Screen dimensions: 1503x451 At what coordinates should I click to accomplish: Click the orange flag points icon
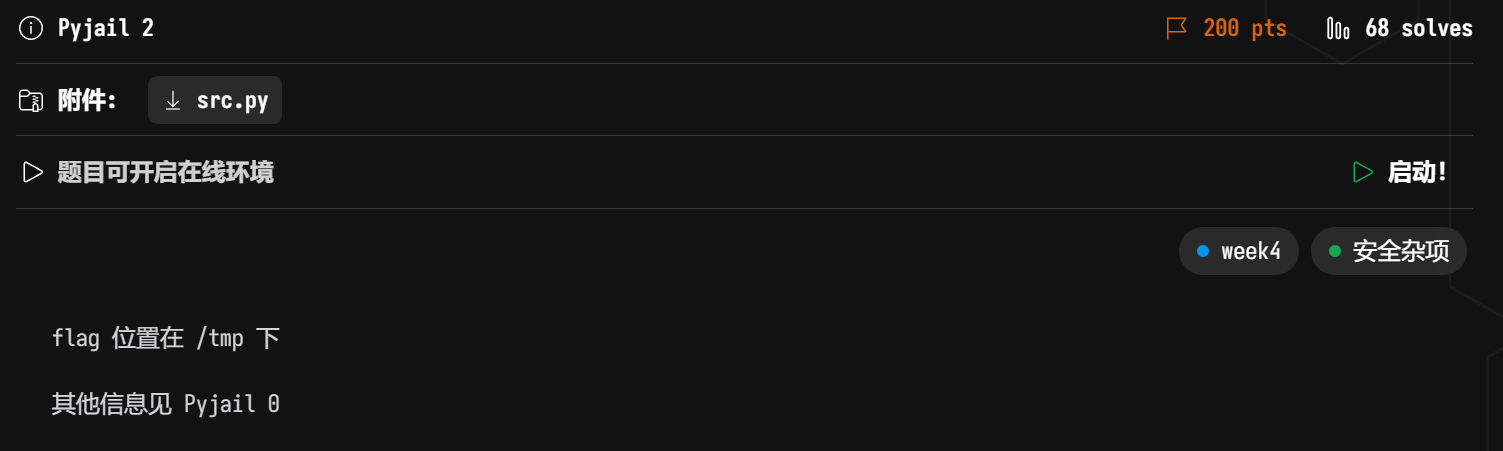click(x=1177, y=28)
